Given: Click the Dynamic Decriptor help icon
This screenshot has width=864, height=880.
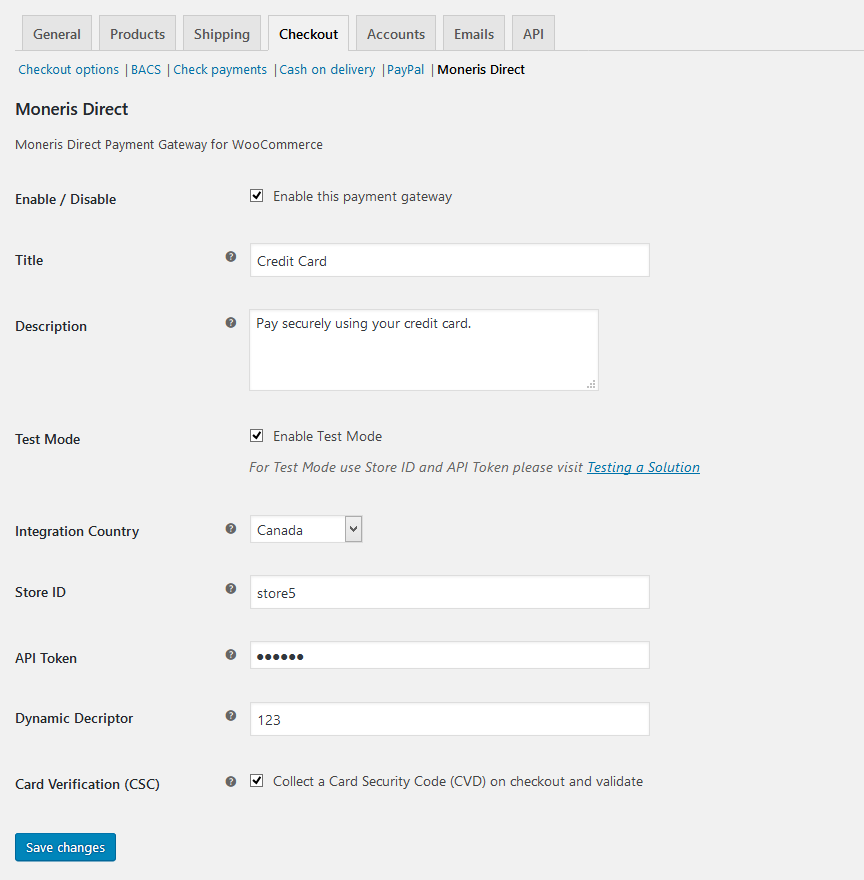Looking at the screenshot, I should (x=231, y=716).
